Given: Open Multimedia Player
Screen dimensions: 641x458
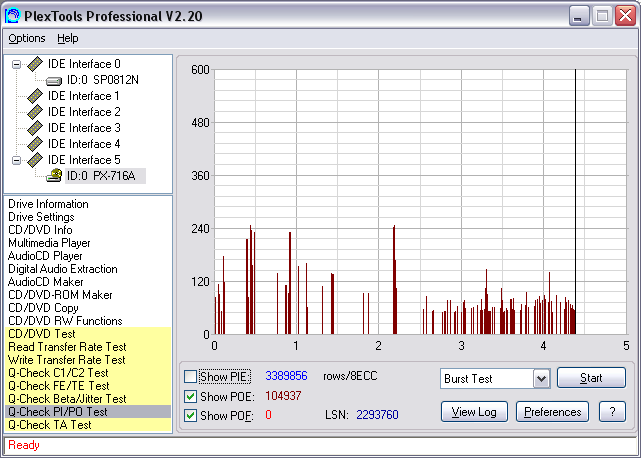Looking at the screenshot, I should point(49,243).
